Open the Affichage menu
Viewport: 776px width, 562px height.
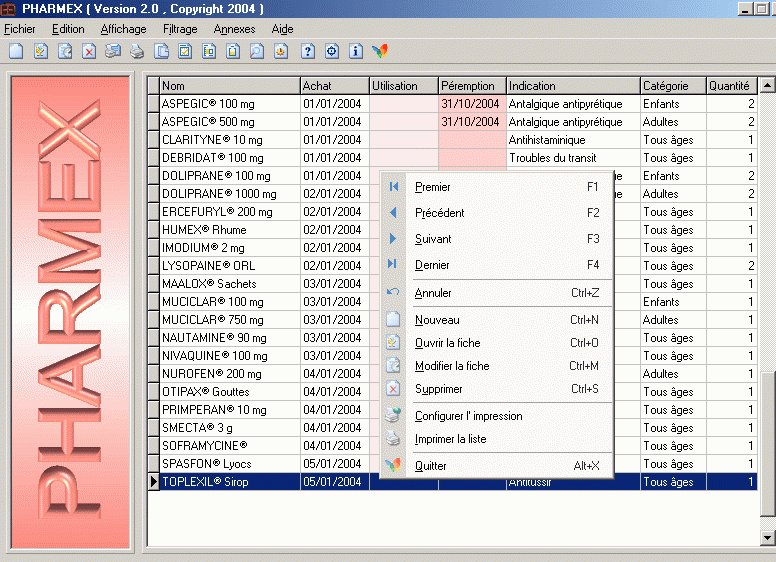click(124, 29)
